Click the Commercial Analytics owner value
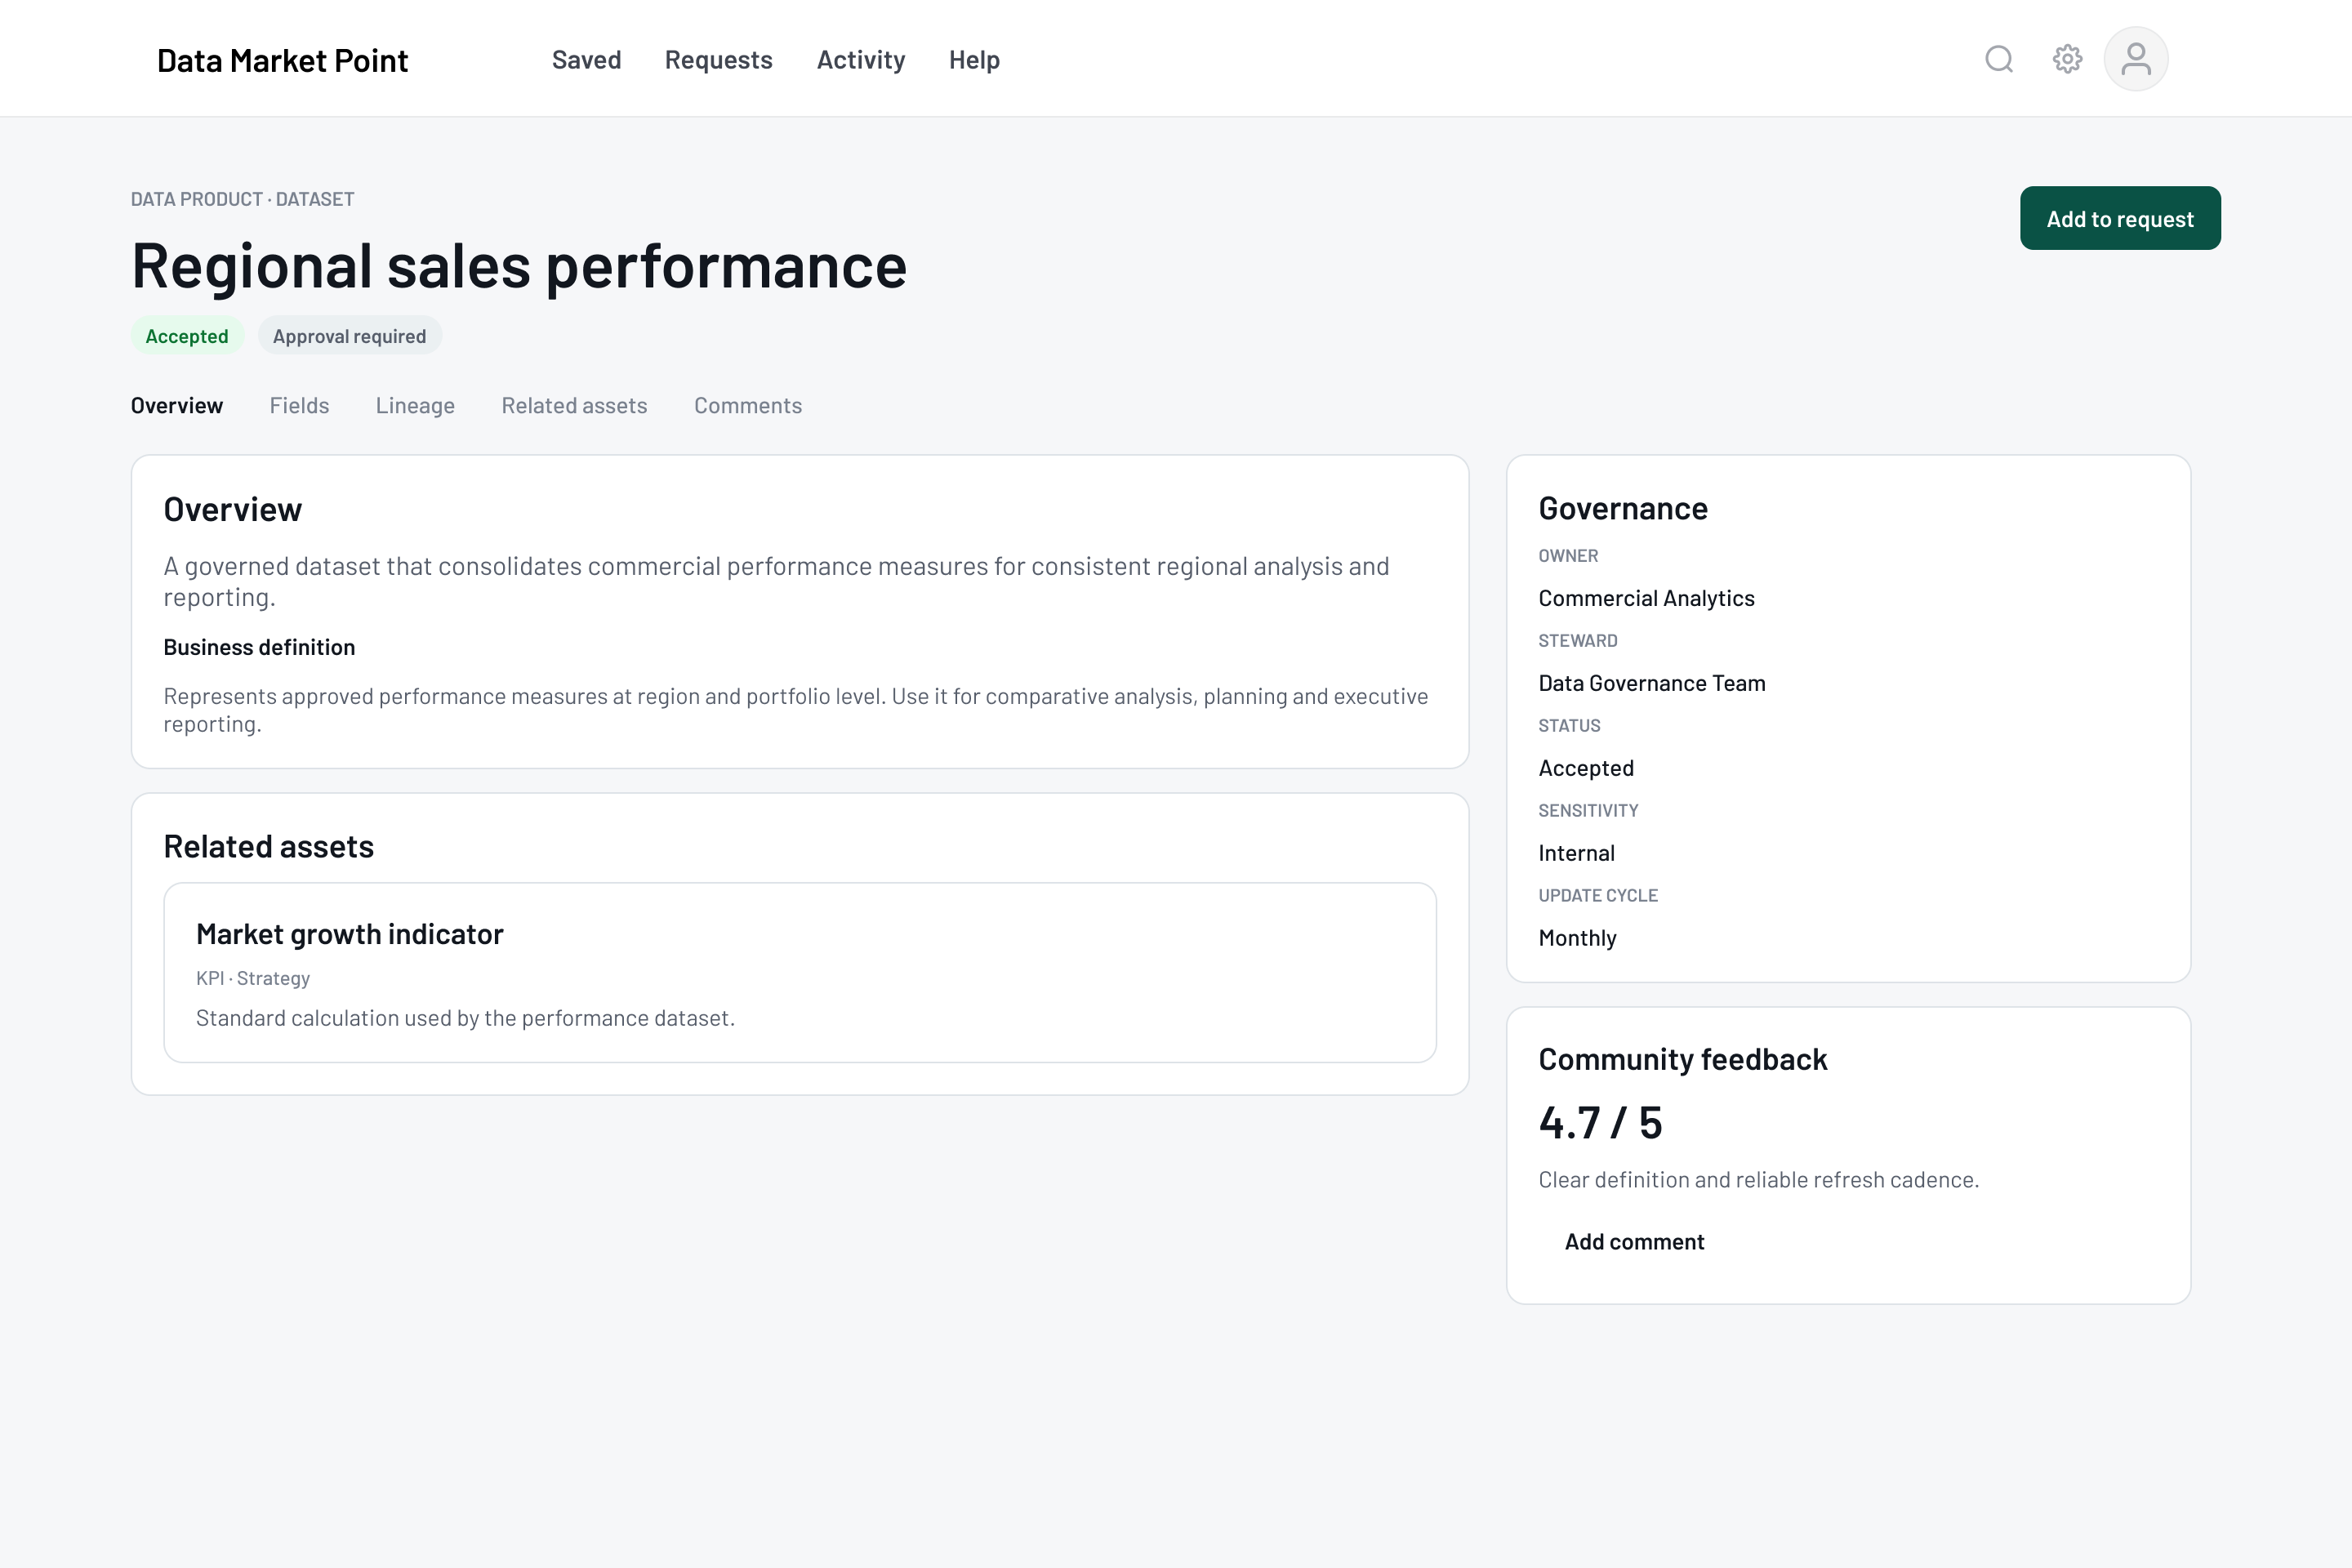2352x1568 pixels. tap(1646, 598)
